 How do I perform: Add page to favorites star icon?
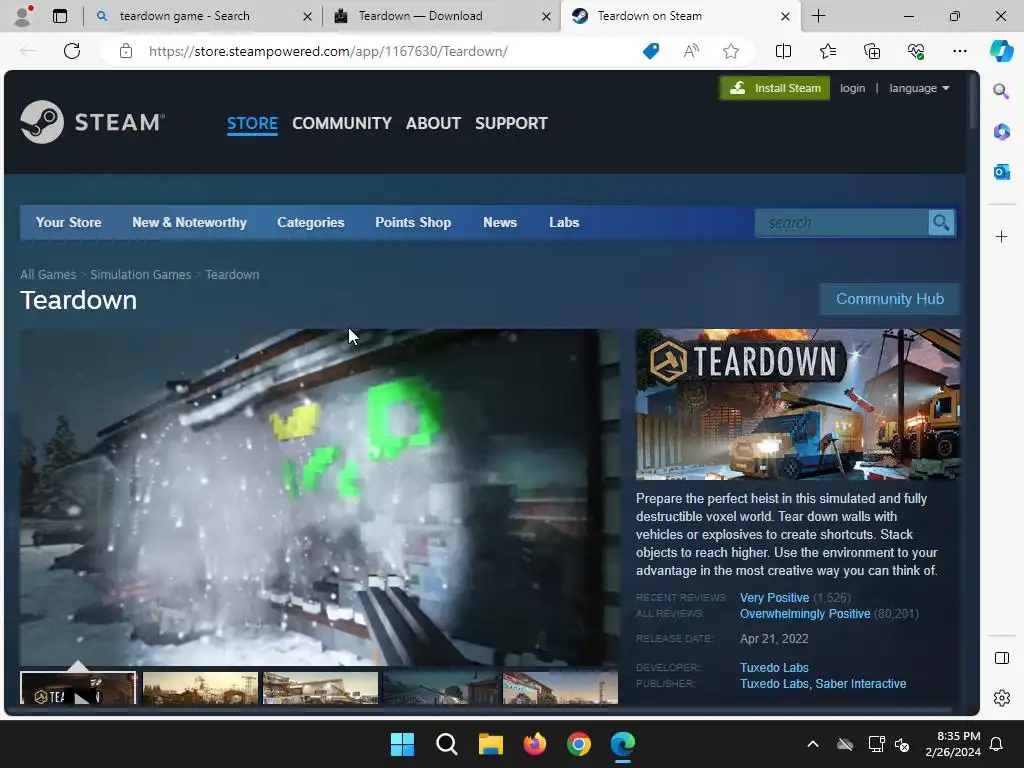(x=731, y=51)
